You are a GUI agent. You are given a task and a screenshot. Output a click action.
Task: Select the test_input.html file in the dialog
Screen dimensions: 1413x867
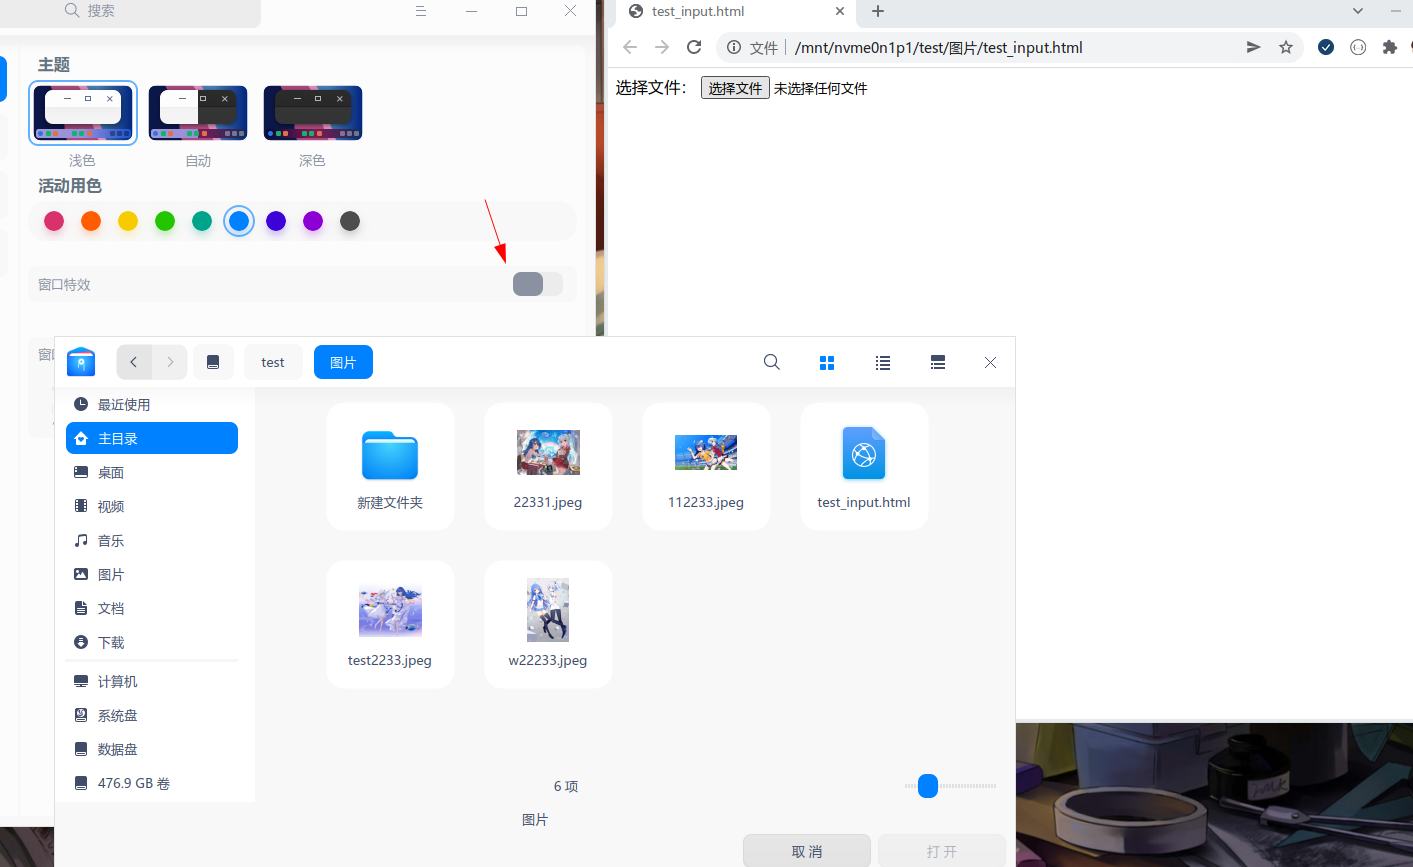(864, 466)
